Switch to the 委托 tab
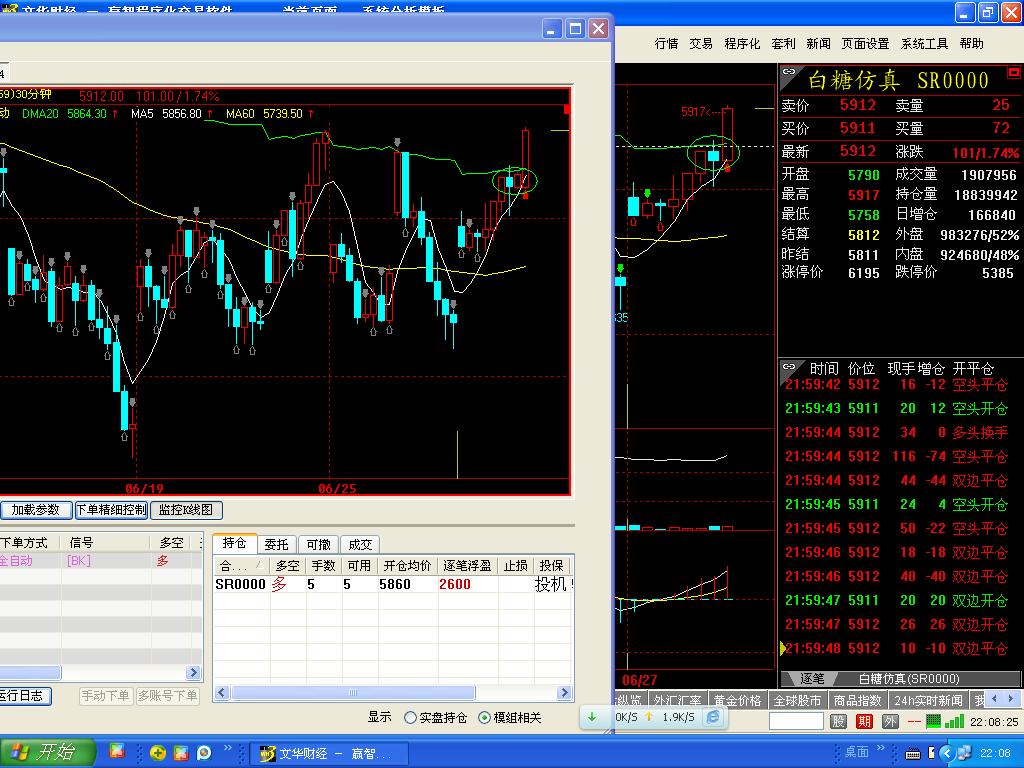The height and width of the screenshot is (768, 1024). pyautogui.click(x=276, y=544)
